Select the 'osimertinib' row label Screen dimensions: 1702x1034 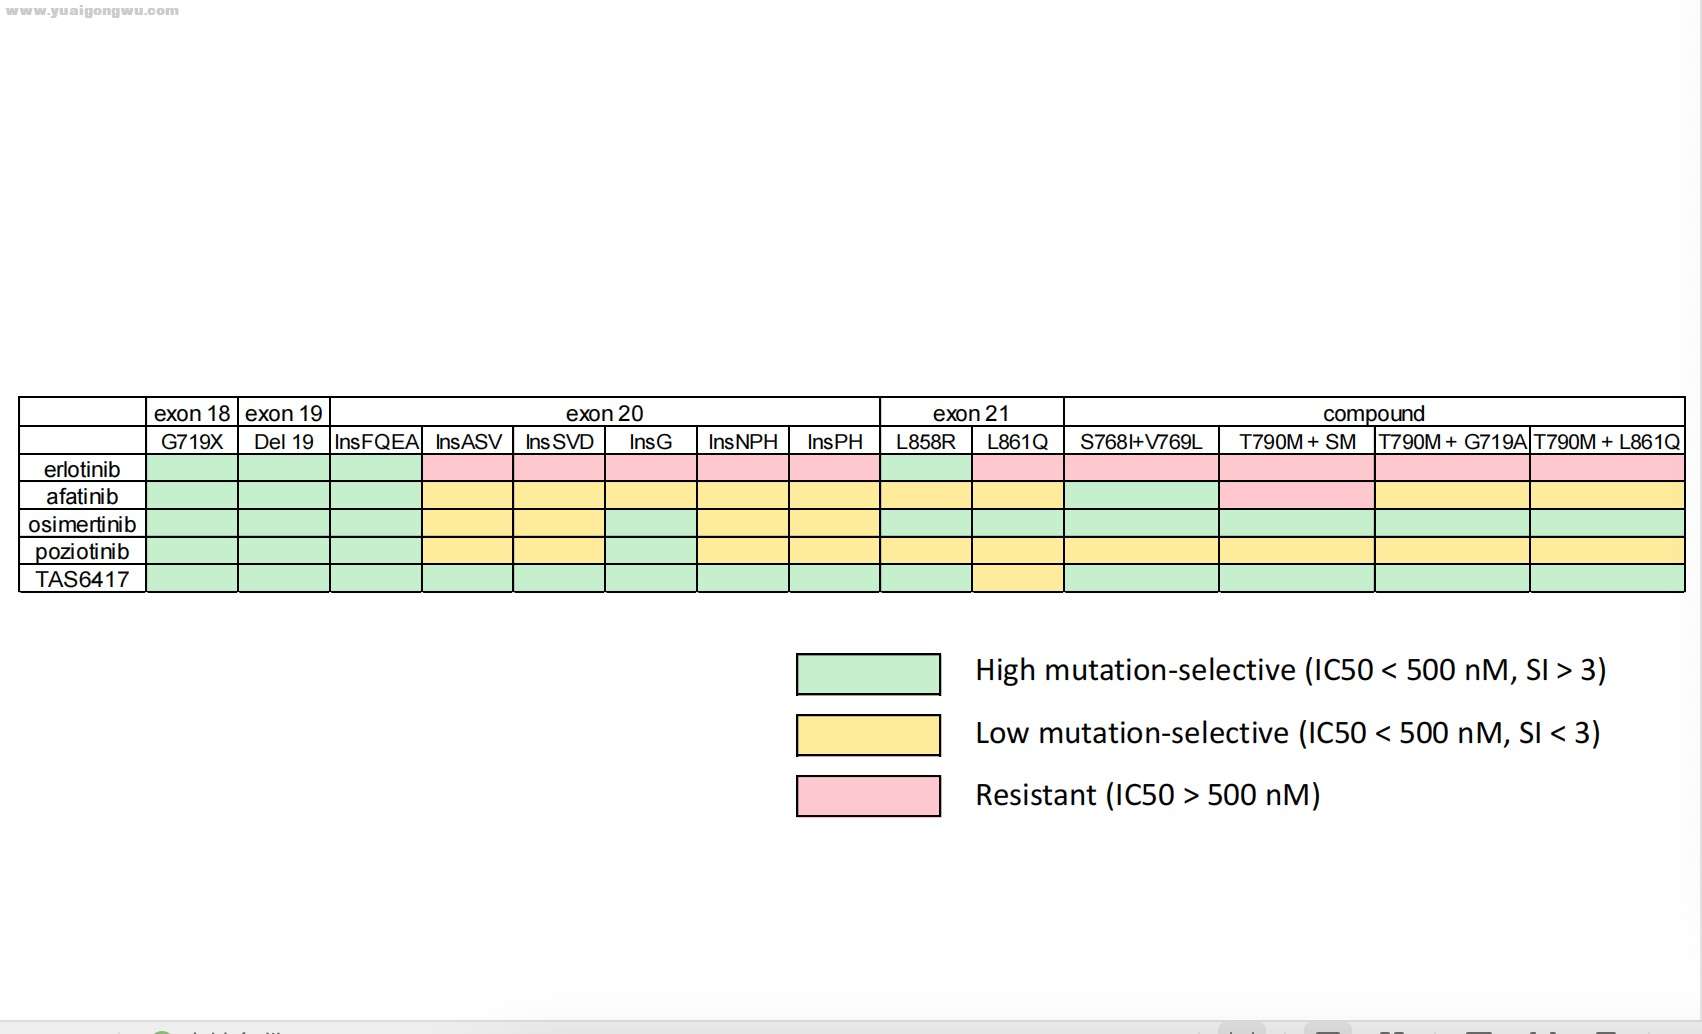(82, 524)
